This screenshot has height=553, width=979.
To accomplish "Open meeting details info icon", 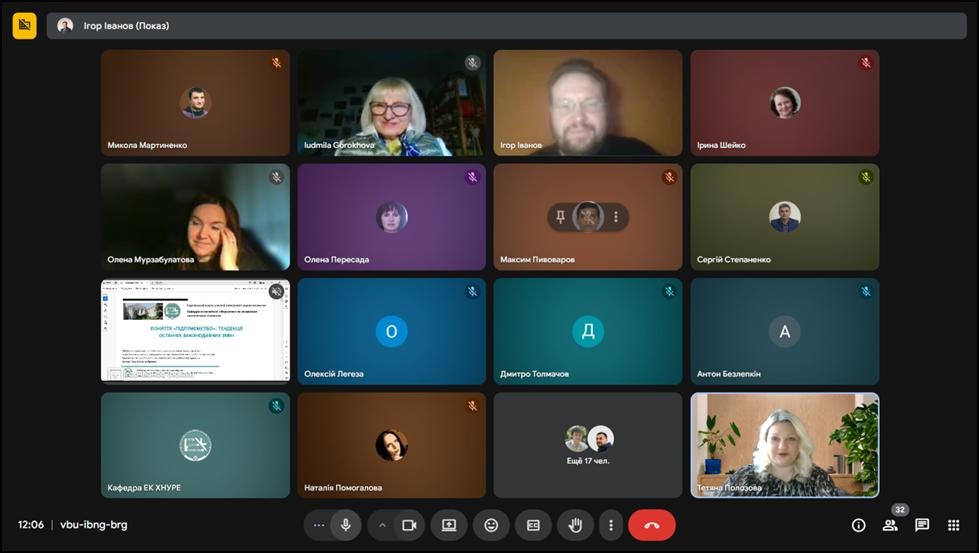I will [x=858, y=525].
